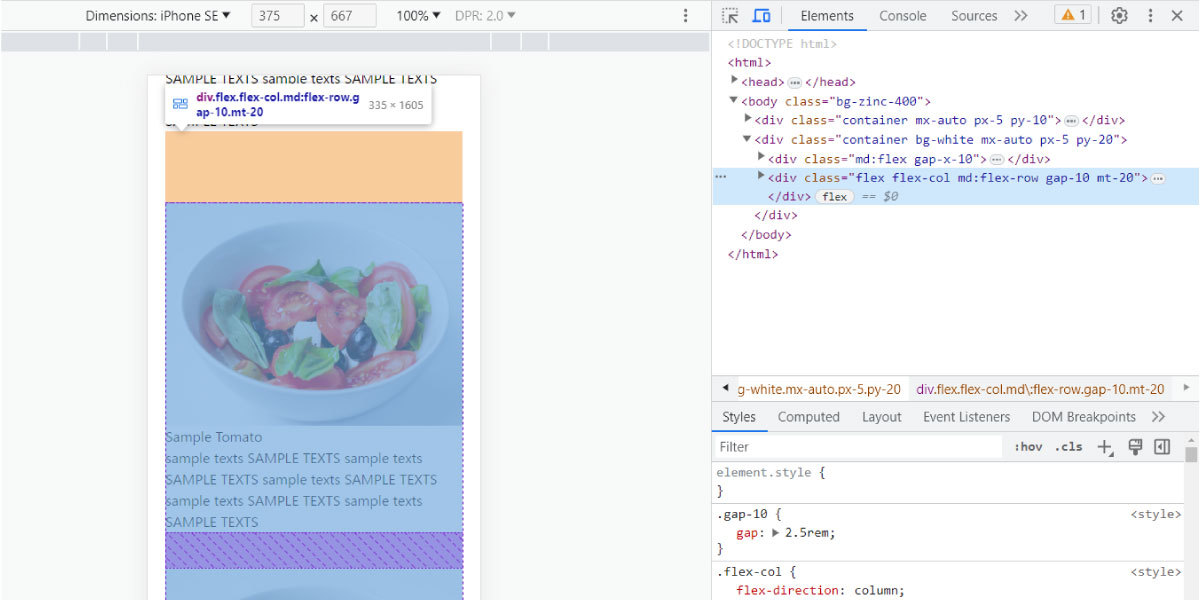Image resolution: width=1200 pixels, height=600 pixels.
Task: Switch to the Elements tab
Action: click(x=827, y=15)
